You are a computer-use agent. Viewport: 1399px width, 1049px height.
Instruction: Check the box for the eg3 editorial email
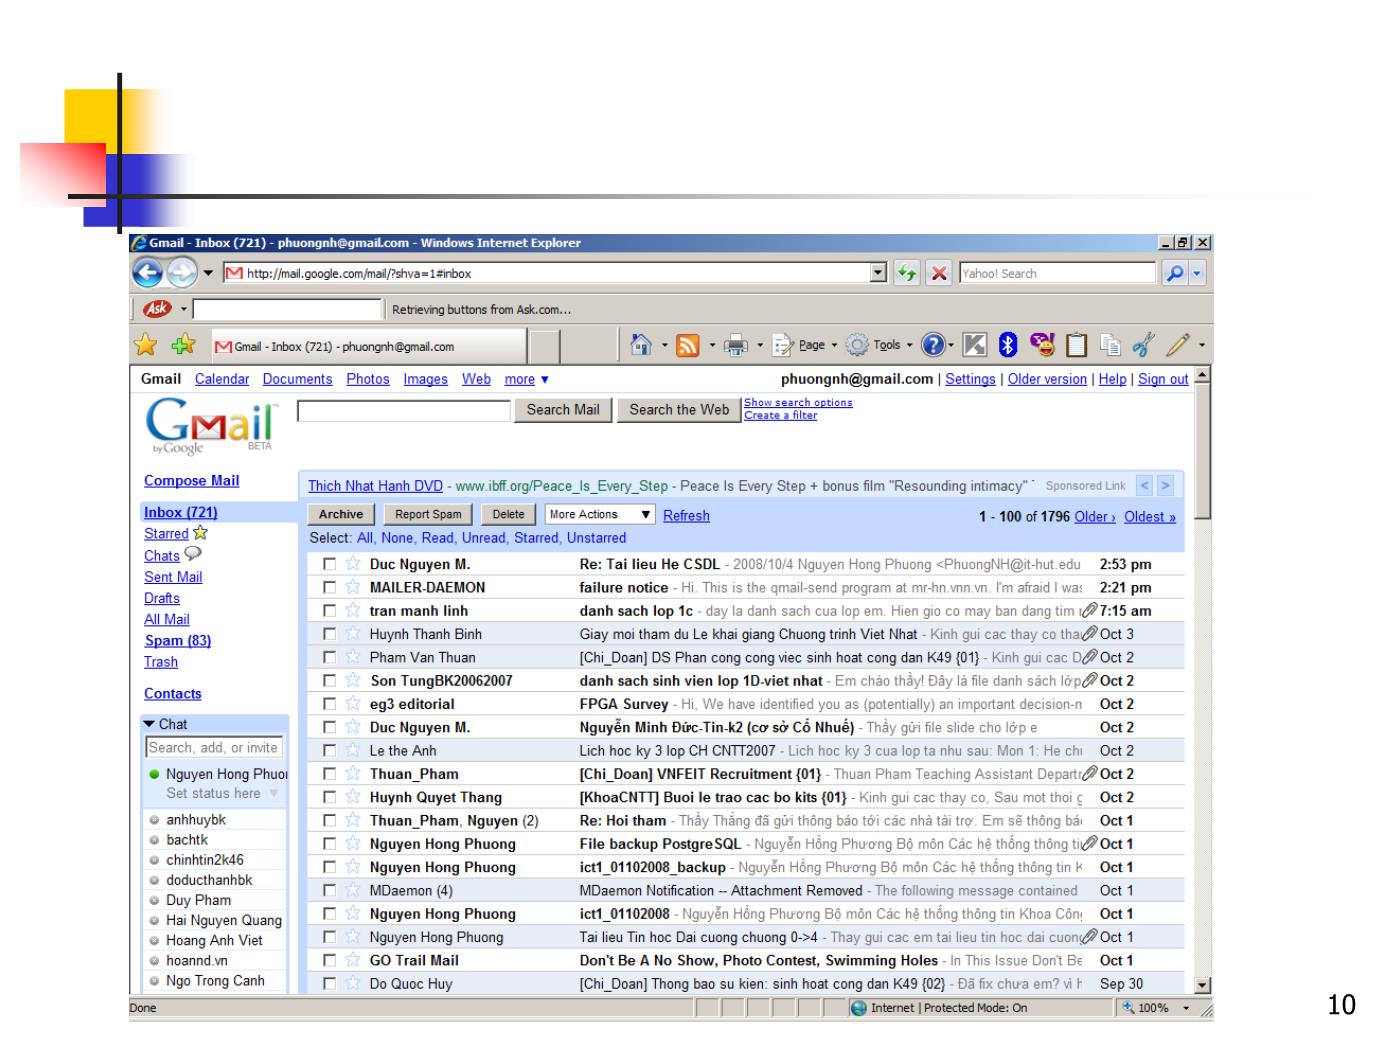pos(330,704)
